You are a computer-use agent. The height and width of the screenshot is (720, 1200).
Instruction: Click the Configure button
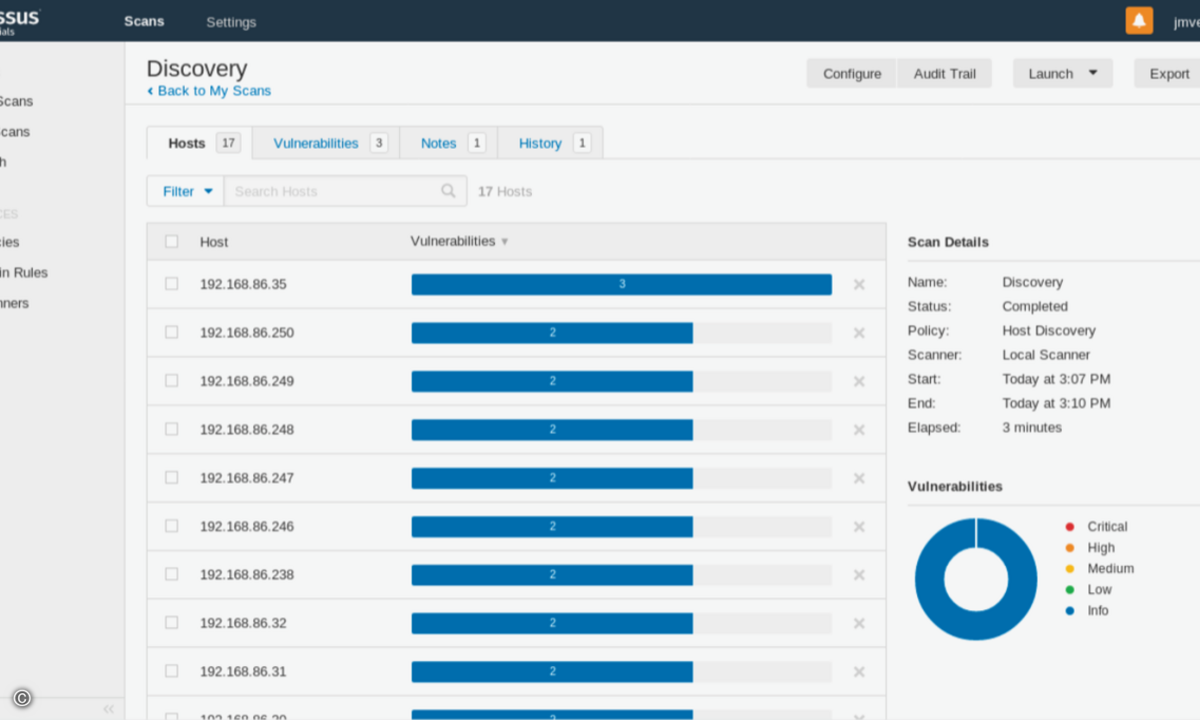coord(852,73)
